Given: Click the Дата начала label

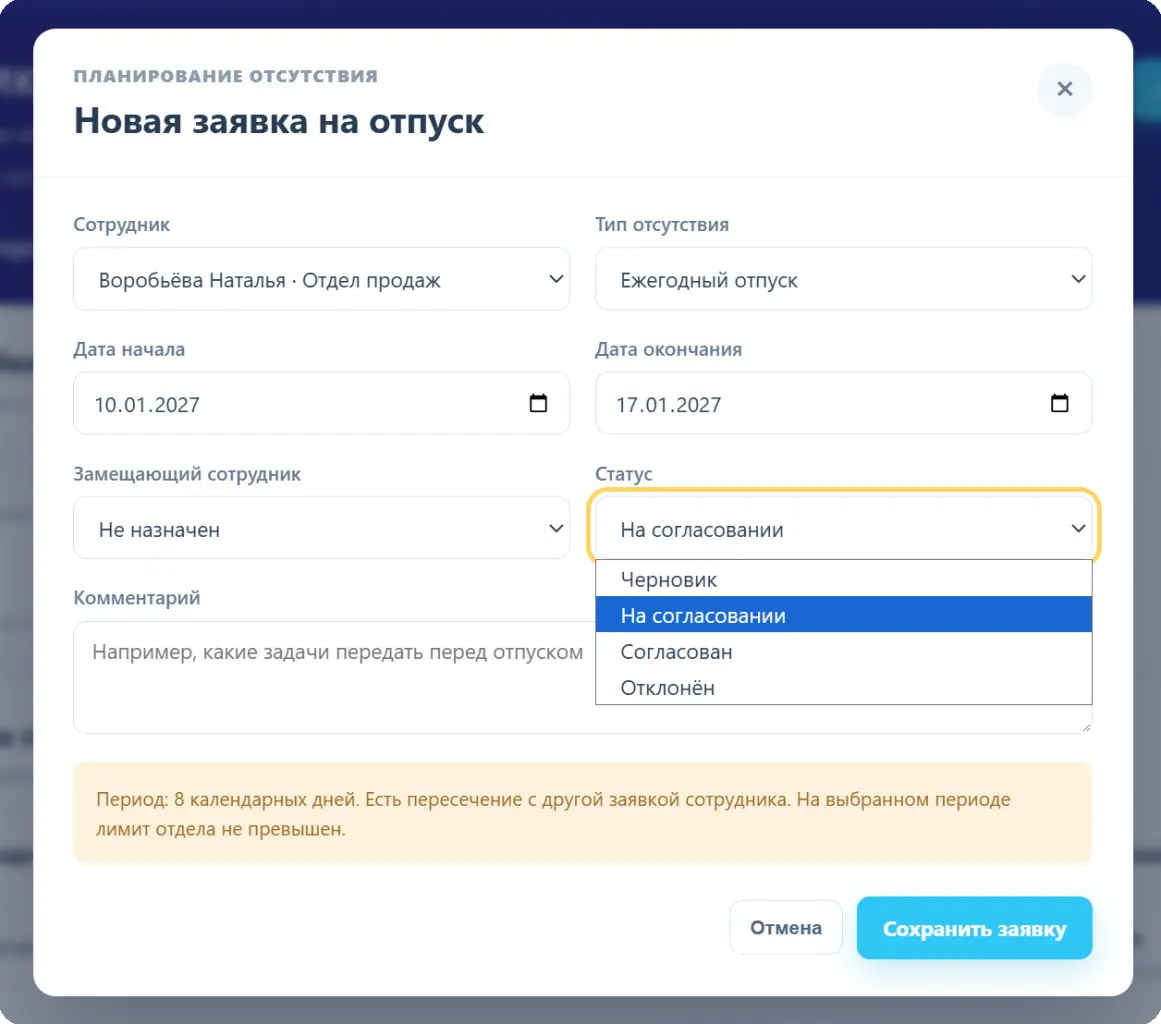Looking at the screenshot, I should pyautogui.click(x=129, y=349).
